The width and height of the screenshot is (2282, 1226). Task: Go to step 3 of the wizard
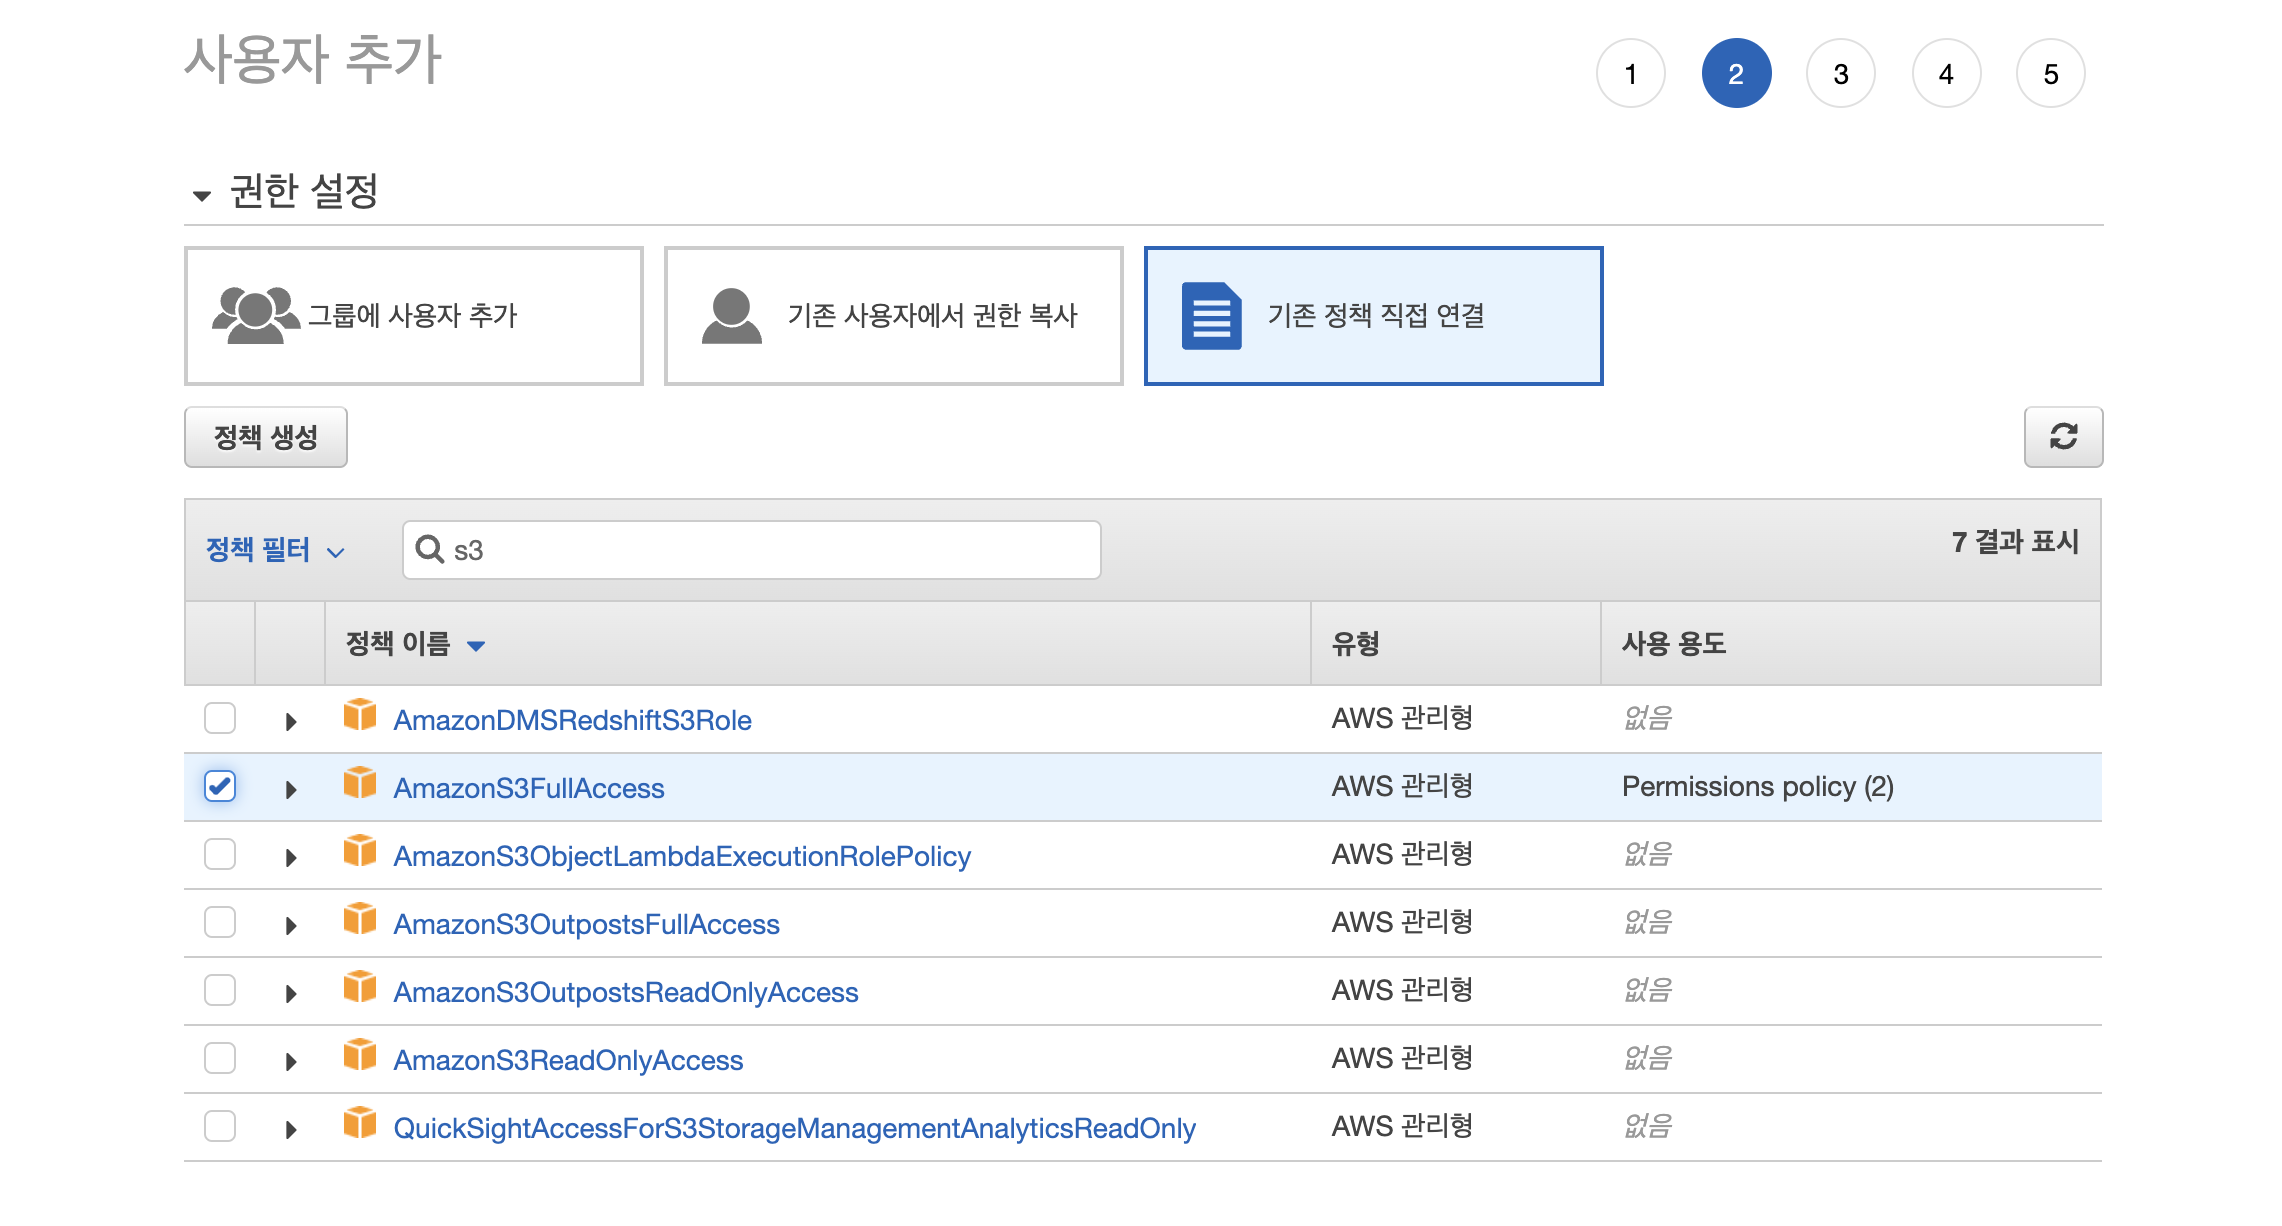click(1840, 74)
